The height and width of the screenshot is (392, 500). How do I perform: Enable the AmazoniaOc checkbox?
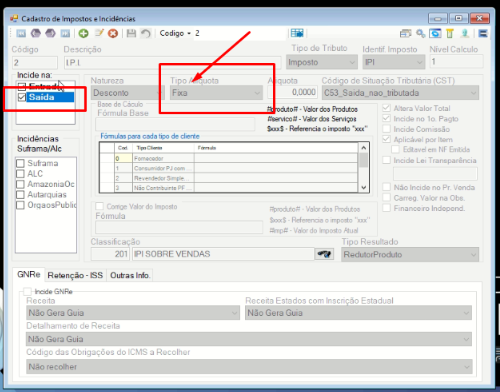(x=20, y=184)
